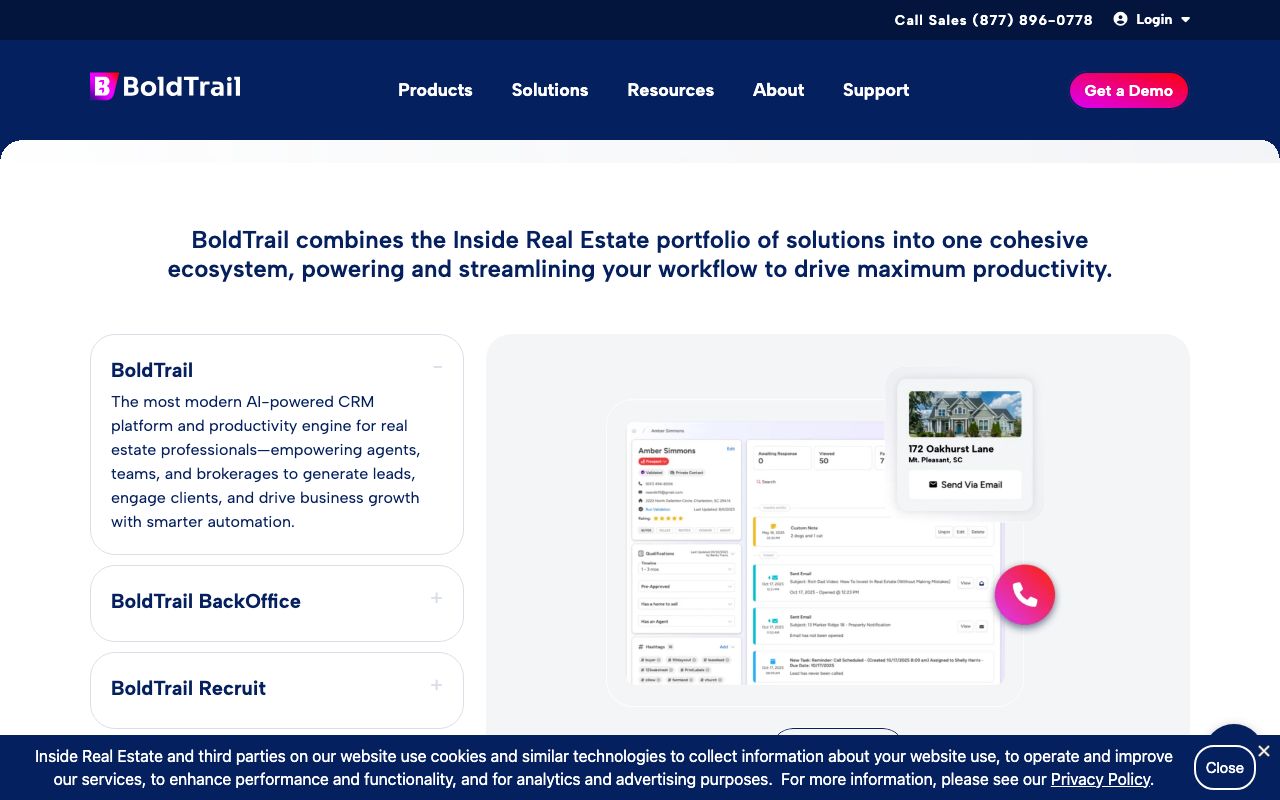Collapse the BoldTrail accordion section
The image size is (1280, 800).
(437, 367)
